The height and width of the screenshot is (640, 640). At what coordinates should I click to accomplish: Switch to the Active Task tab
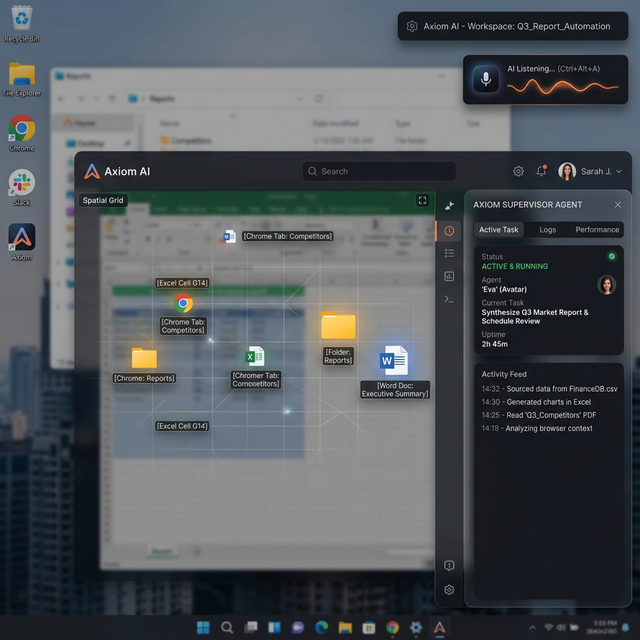pos(498,229)
